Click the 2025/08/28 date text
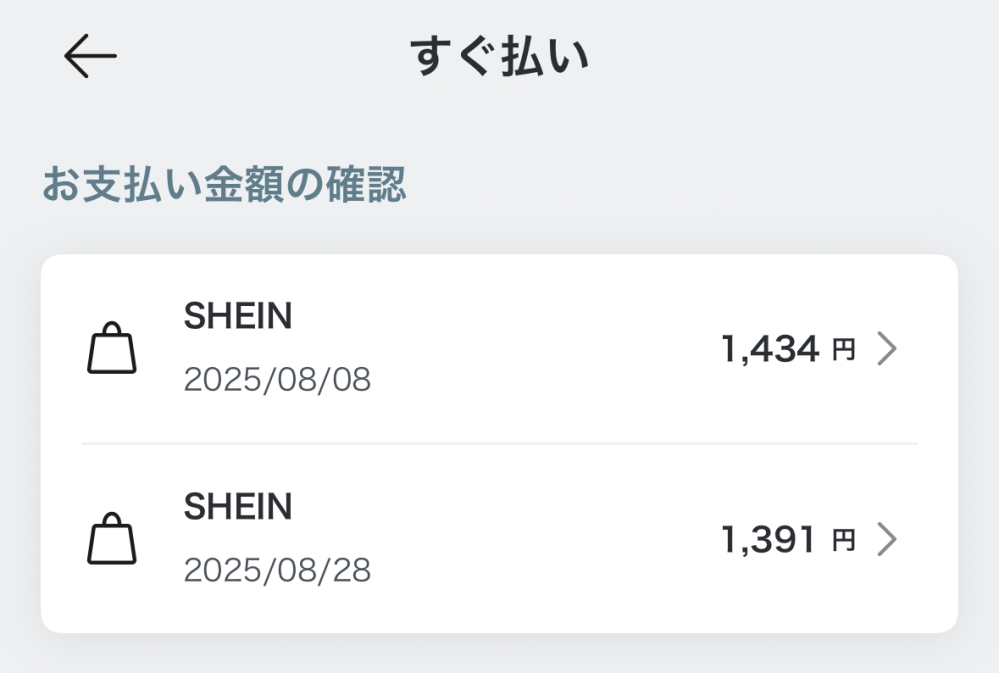This screenshot has width=999, height=673. [x=277, y=571]
